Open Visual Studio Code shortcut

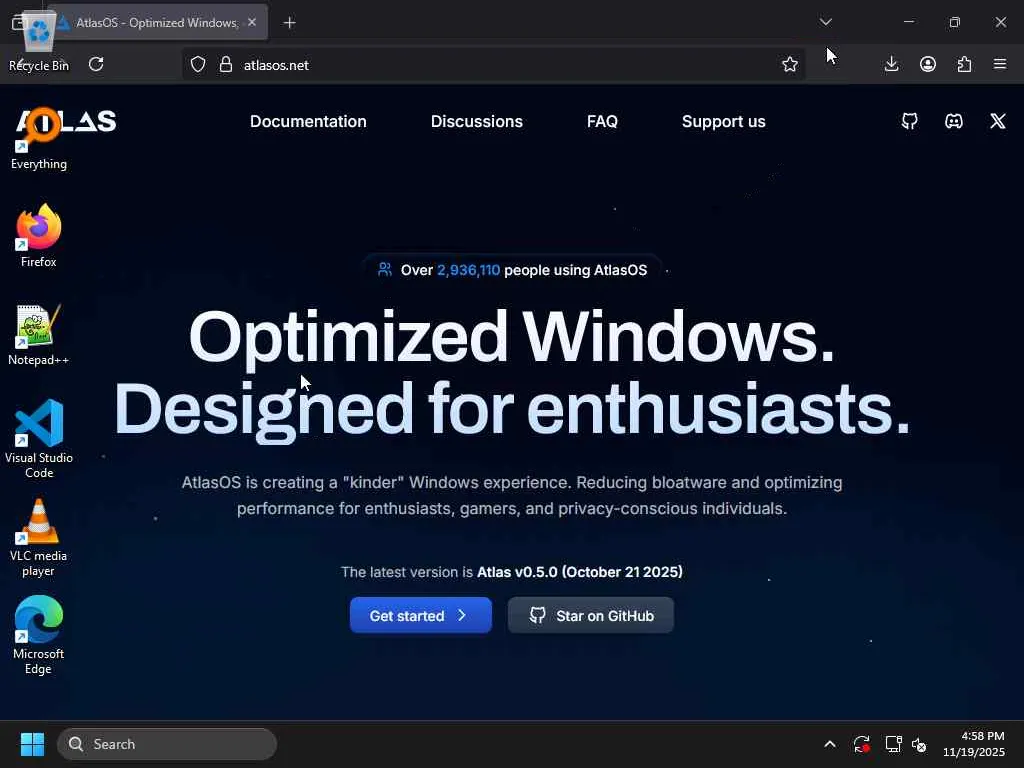(x=39, y=438)
